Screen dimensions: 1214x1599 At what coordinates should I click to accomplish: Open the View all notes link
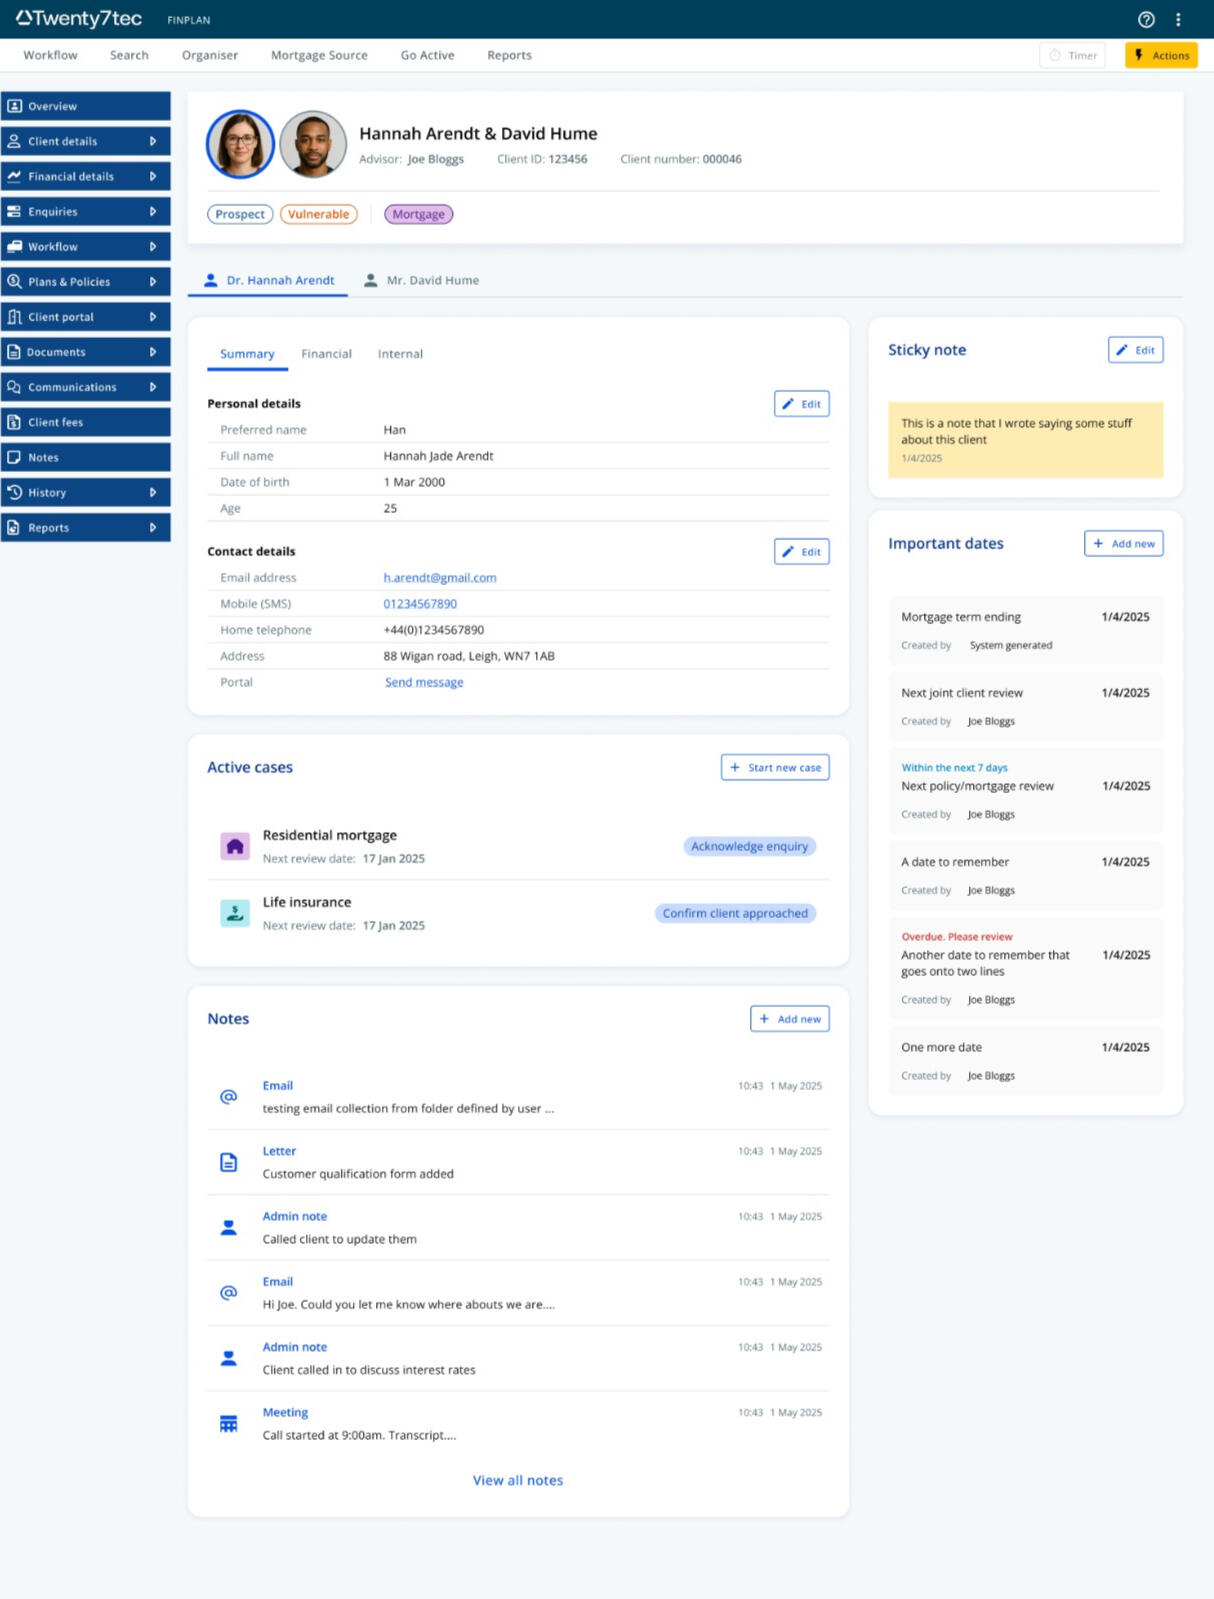coord(517,1480)
